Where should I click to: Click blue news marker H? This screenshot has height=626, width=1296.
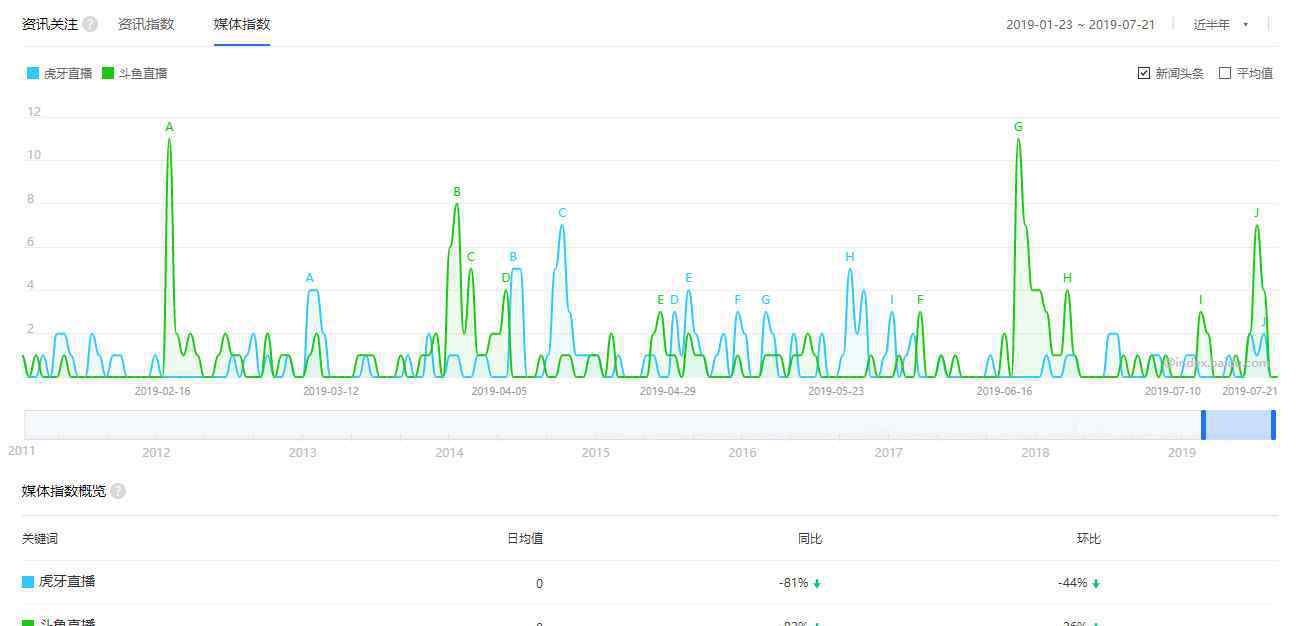[850, 257]
